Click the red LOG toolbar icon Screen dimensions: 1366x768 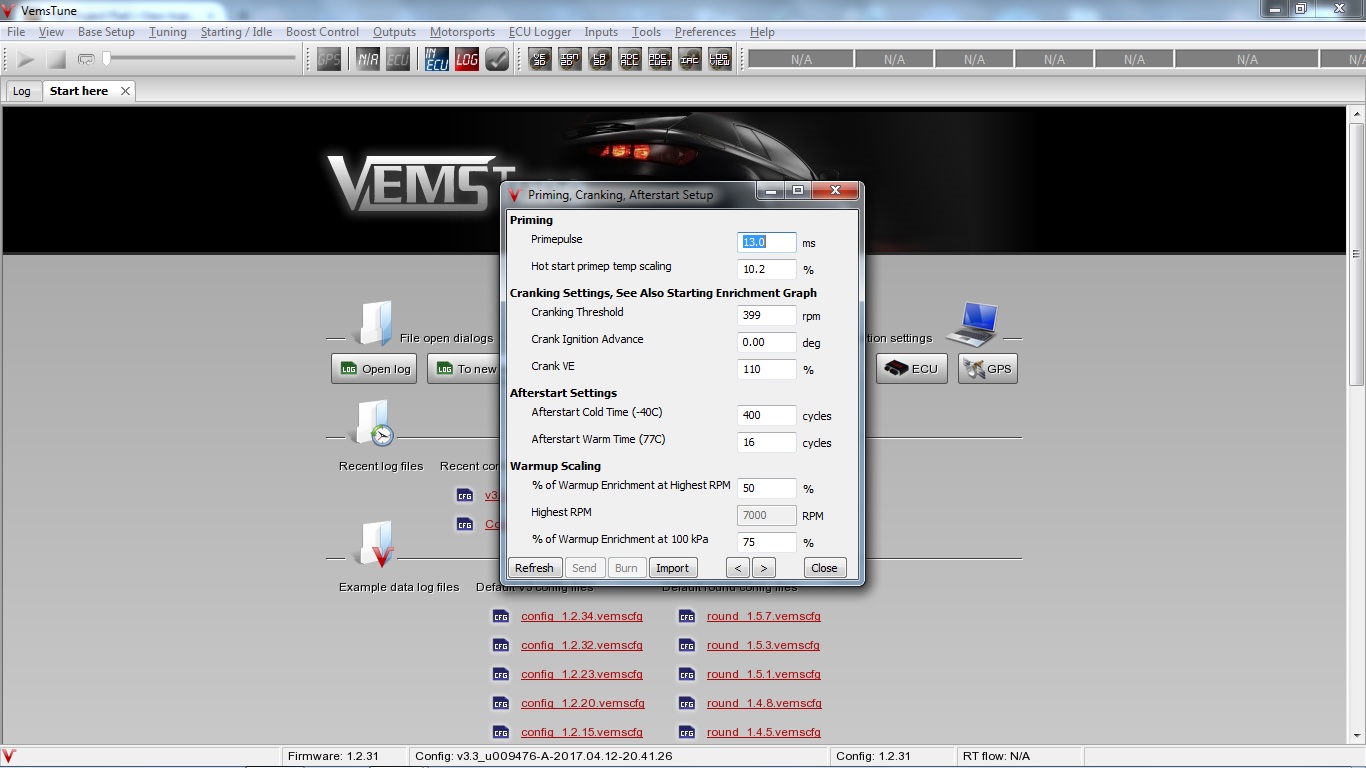[x=467, y=60]
